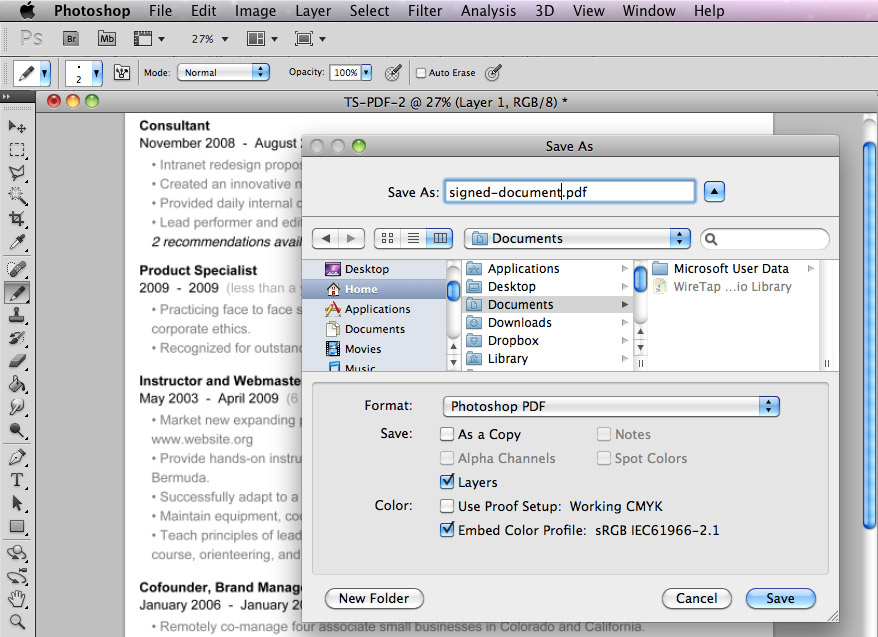Viewport: 878px width, 637px height.
Task: Switch Save dialog to column view
Action: [440, 238]
